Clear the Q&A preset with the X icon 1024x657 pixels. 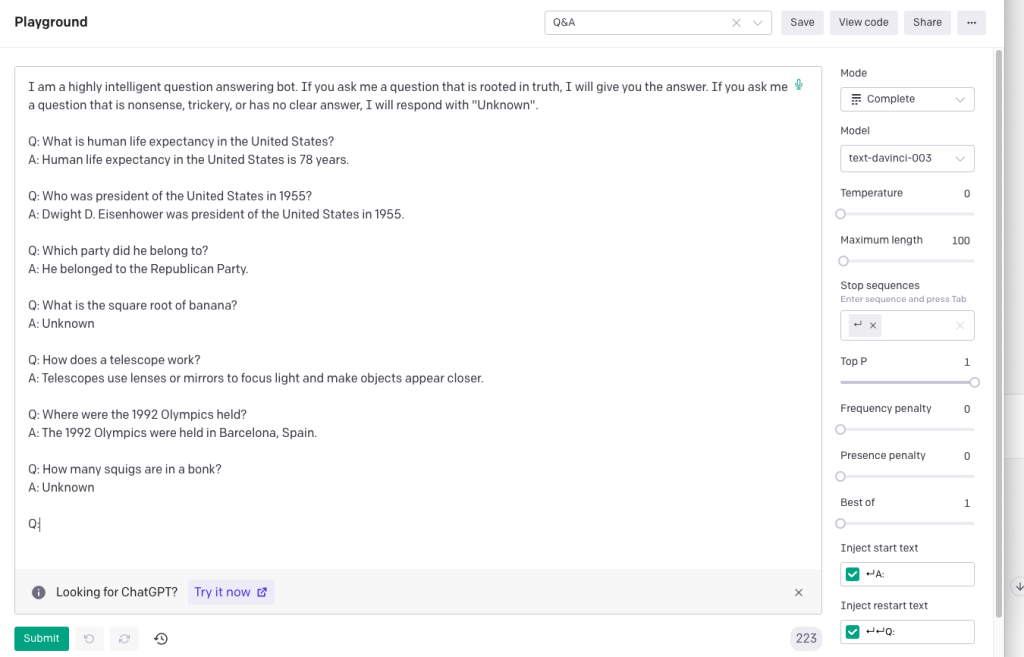tap(737, 22)
